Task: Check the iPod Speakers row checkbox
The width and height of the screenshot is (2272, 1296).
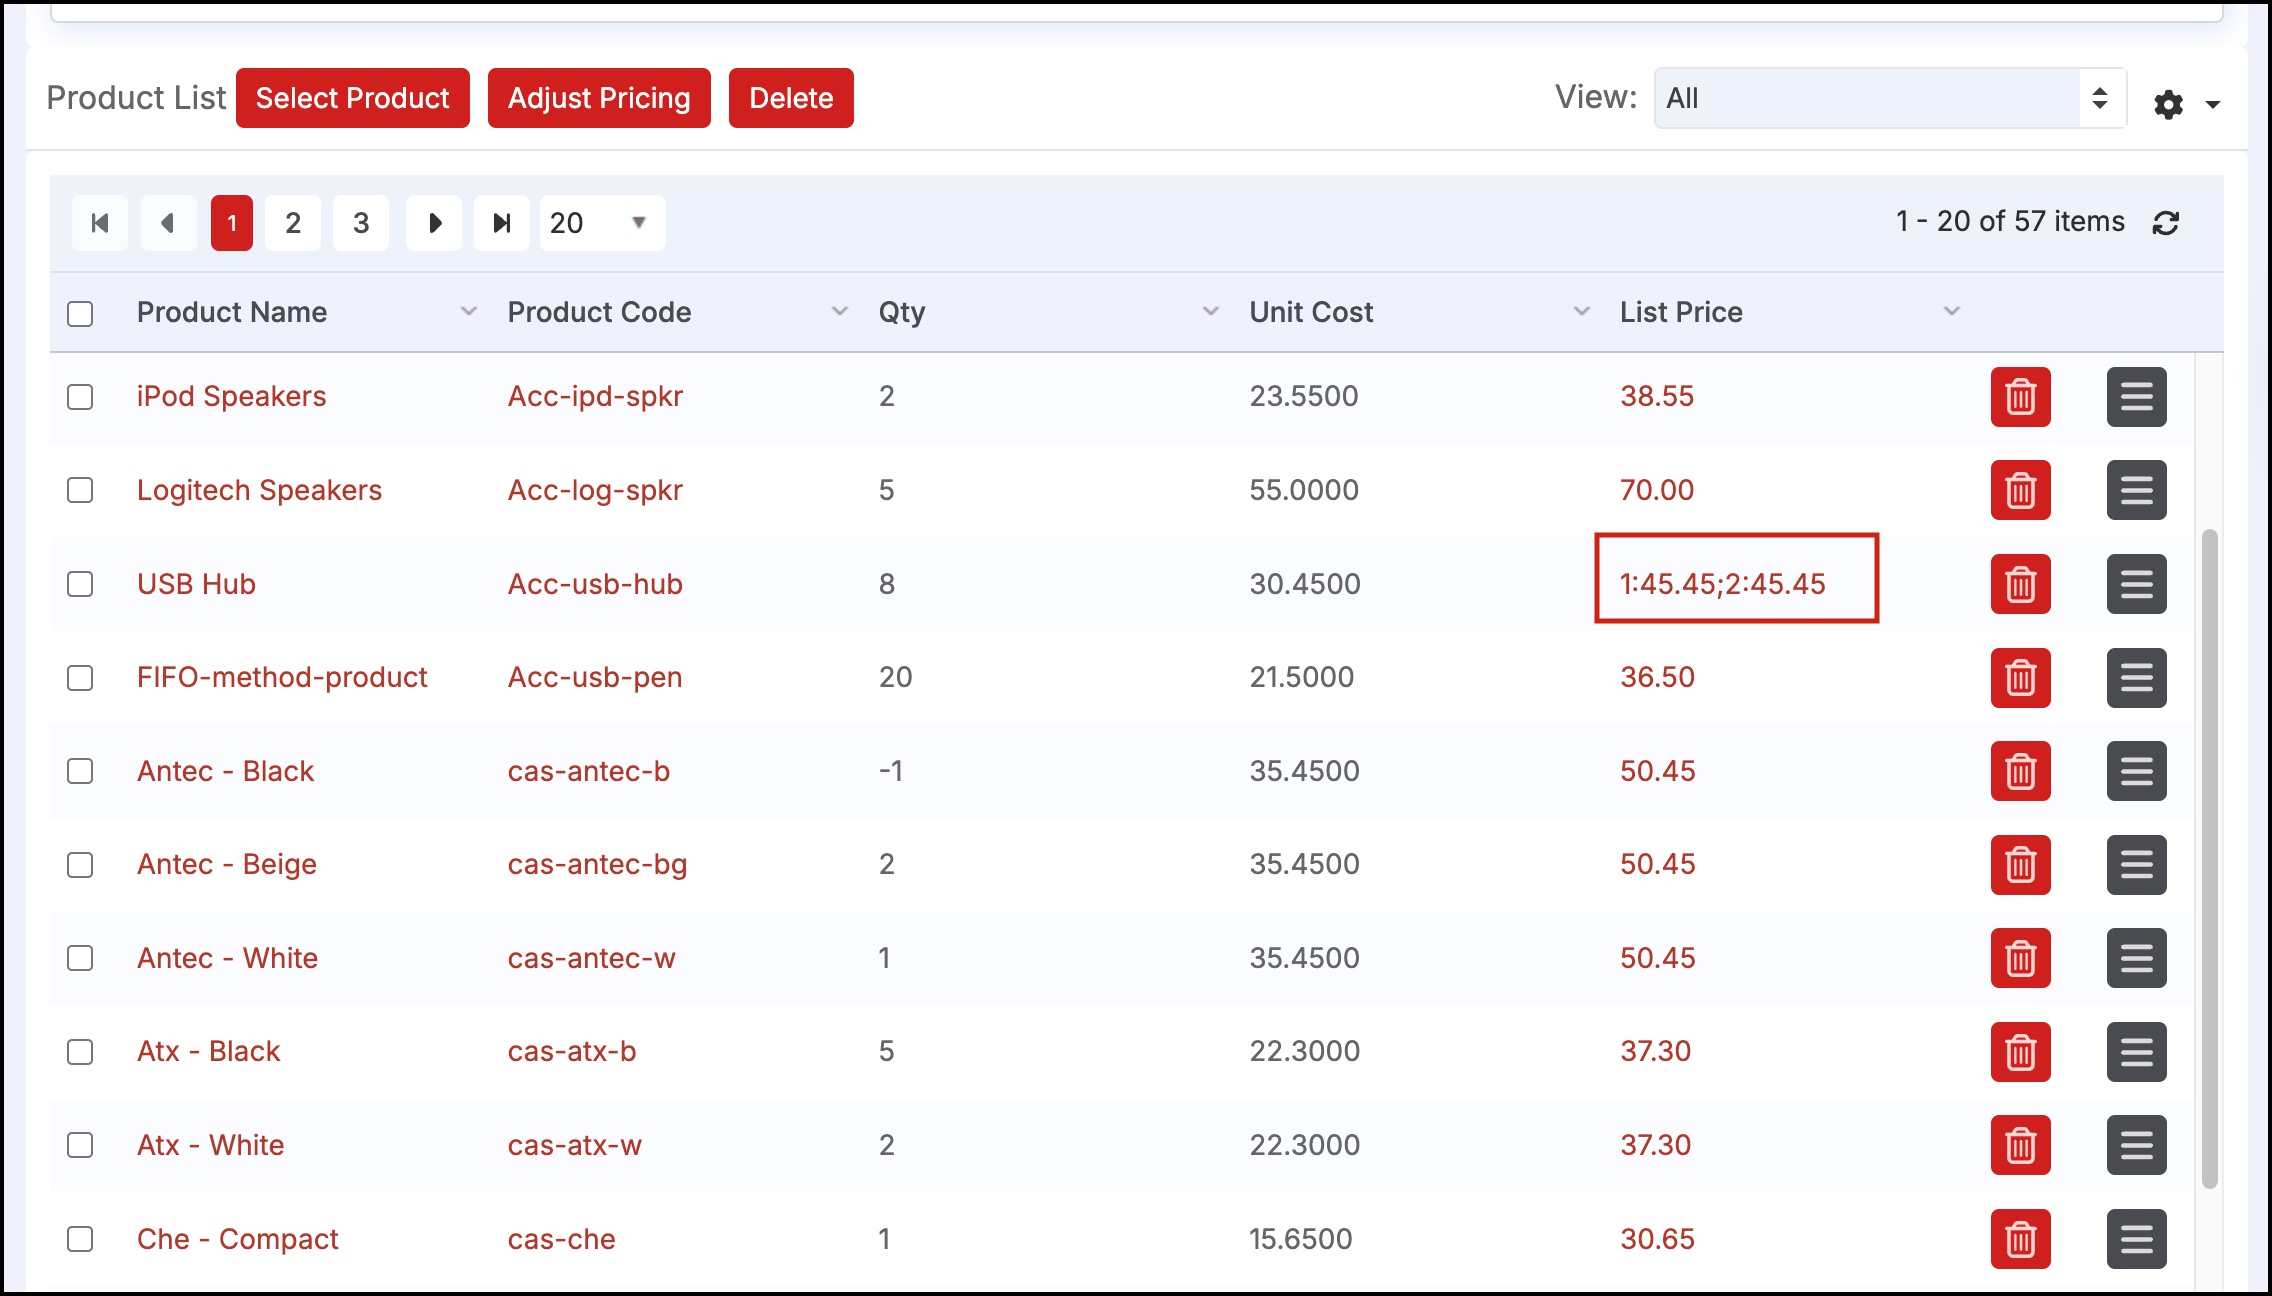Action: coord(80,397)
